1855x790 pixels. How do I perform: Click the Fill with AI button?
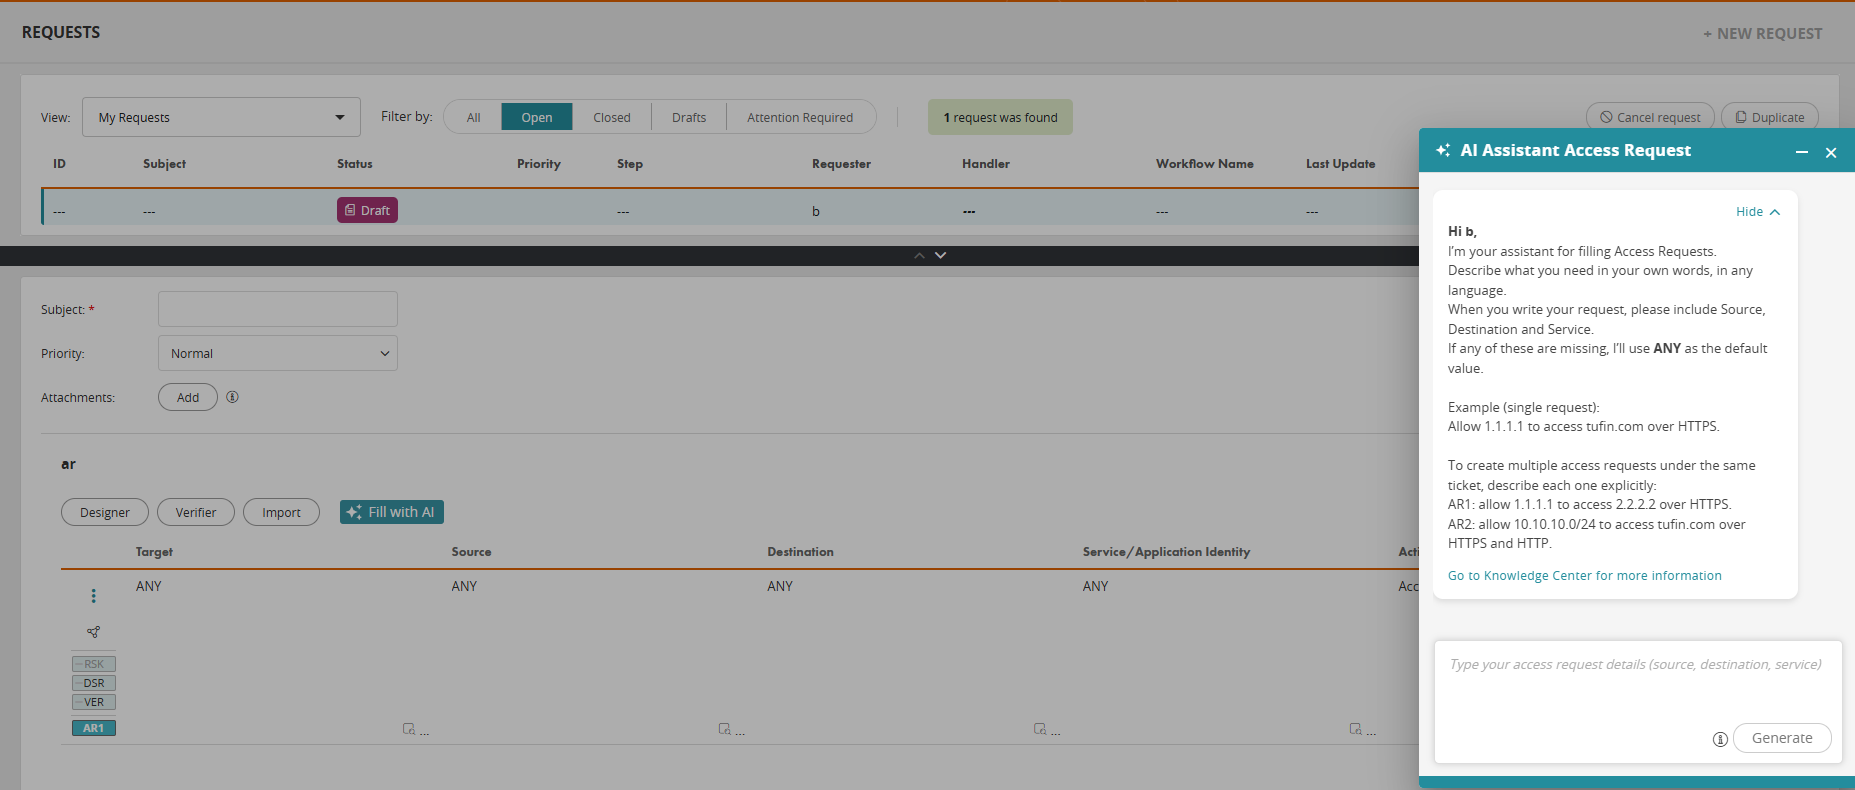coord(391,512)
